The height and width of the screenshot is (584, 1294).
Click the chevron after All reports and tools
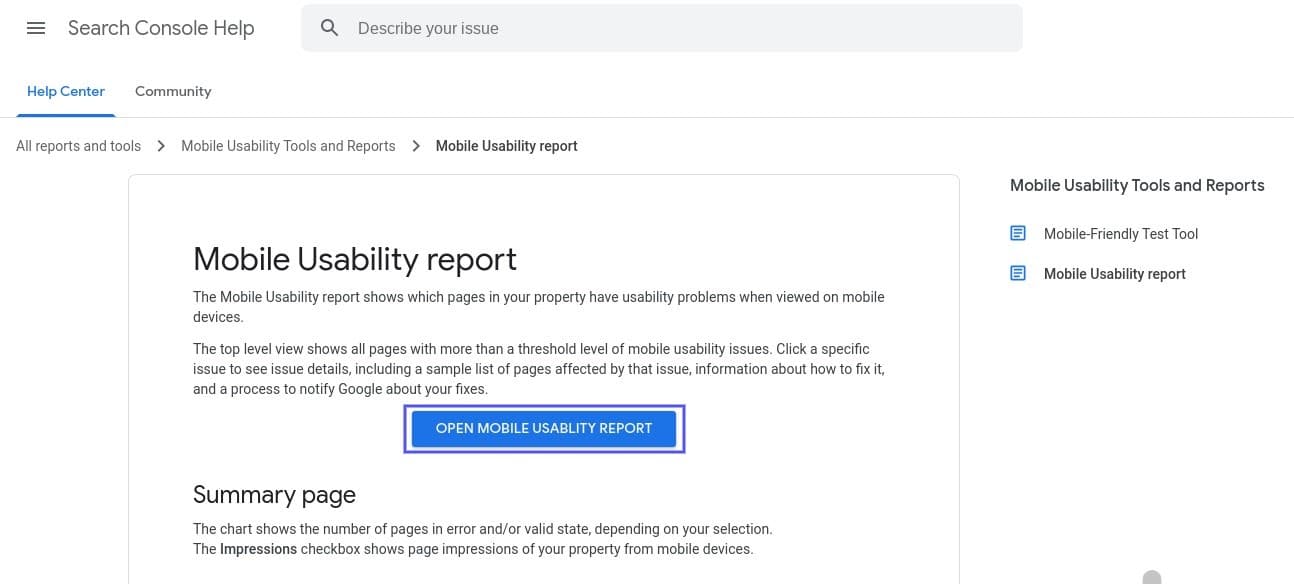(161, 145)
